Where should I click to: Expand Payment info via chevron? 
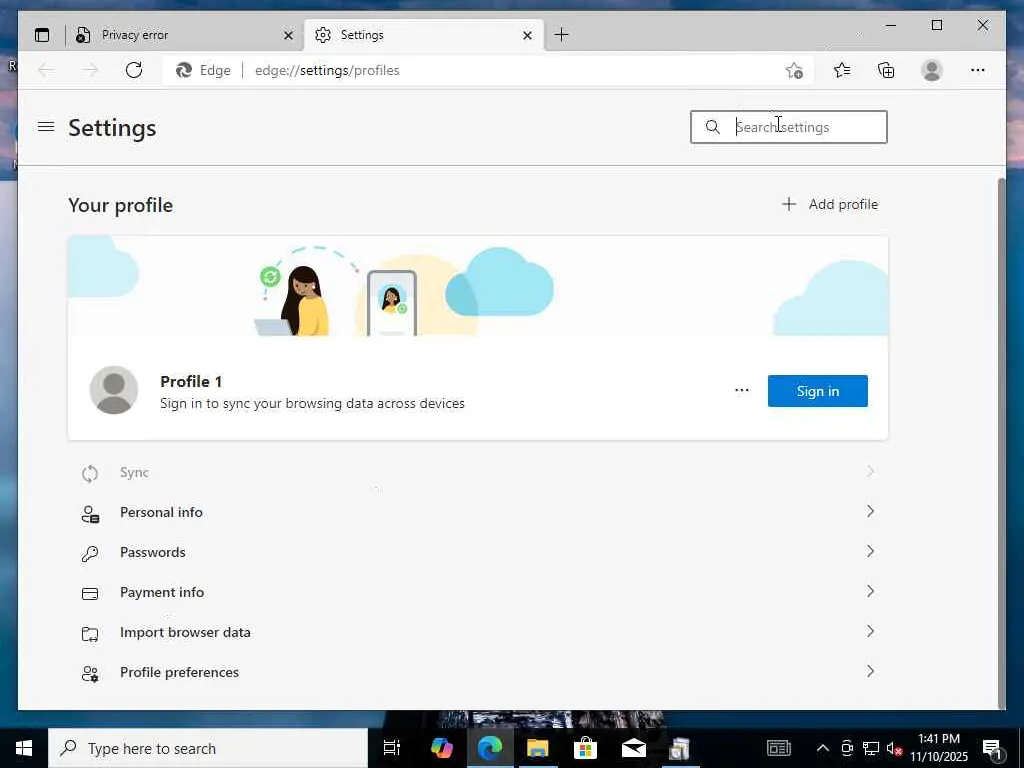tap(870, 591)
